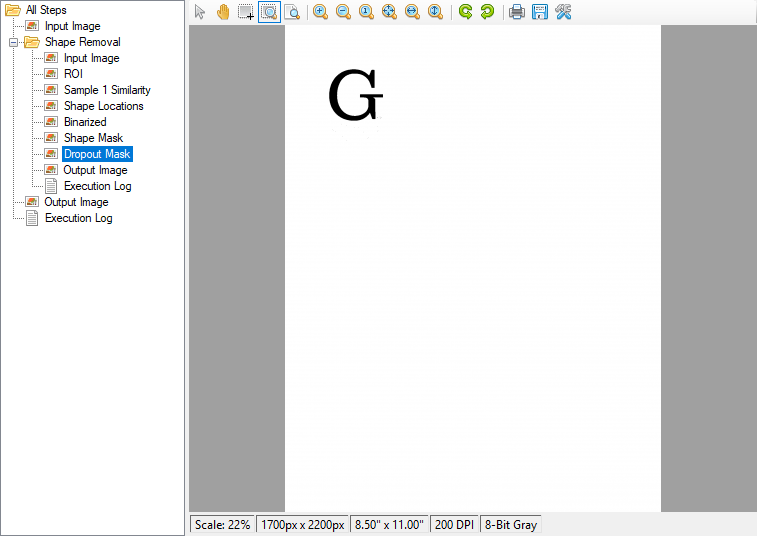Select the top-level Input Image step
This screenshot has height=536, width=757.
[72, 26]
